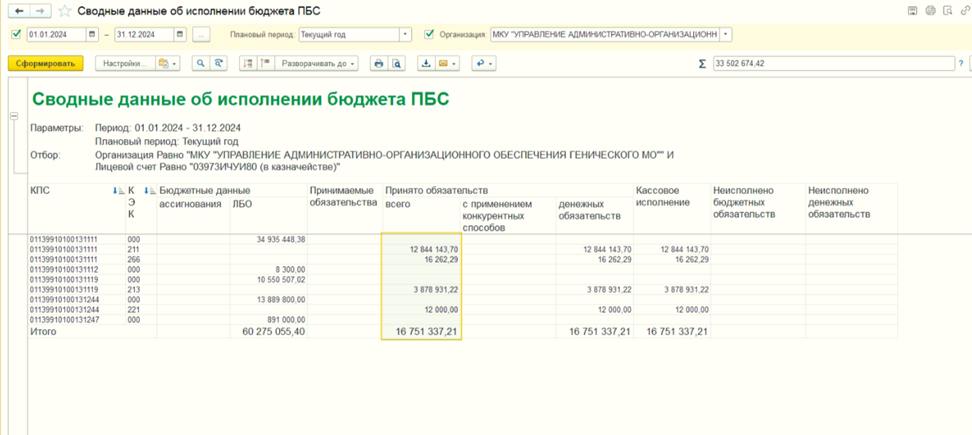The height and width of the screenshot is (435, 972).
Task: Click save diskette icon in title bar
Action: click(912, 11)
